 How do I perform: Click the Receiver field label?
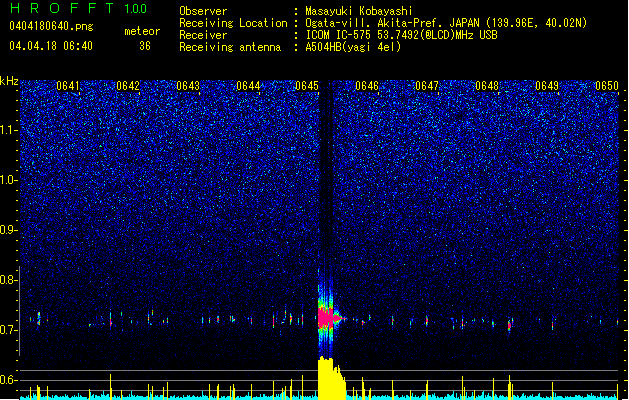tap(203, 35)
